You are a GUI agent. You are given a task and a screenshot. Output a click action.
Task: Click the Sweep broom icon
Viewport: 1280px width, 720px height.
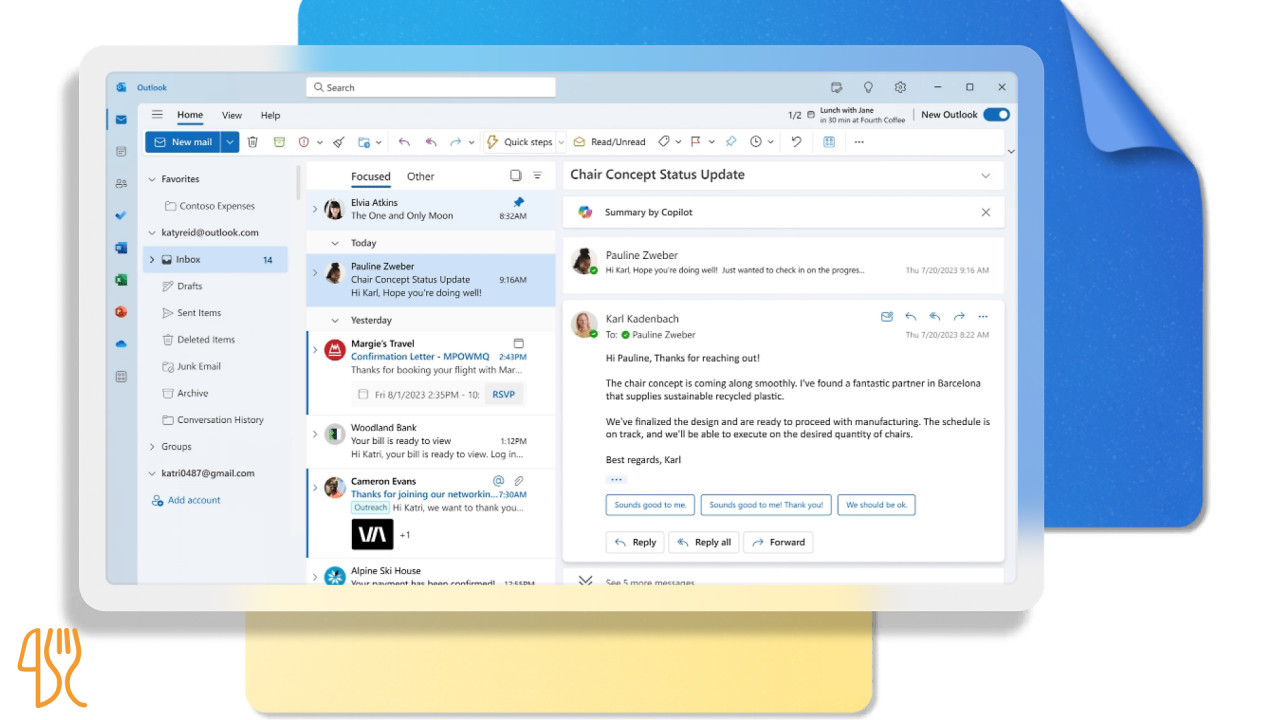(339, 142)
